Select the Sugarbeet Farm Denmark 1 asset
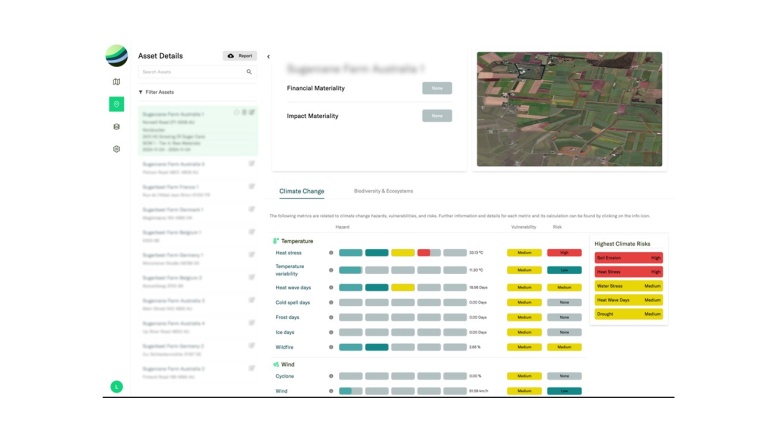The image size is (760, 427). [197, 213]
